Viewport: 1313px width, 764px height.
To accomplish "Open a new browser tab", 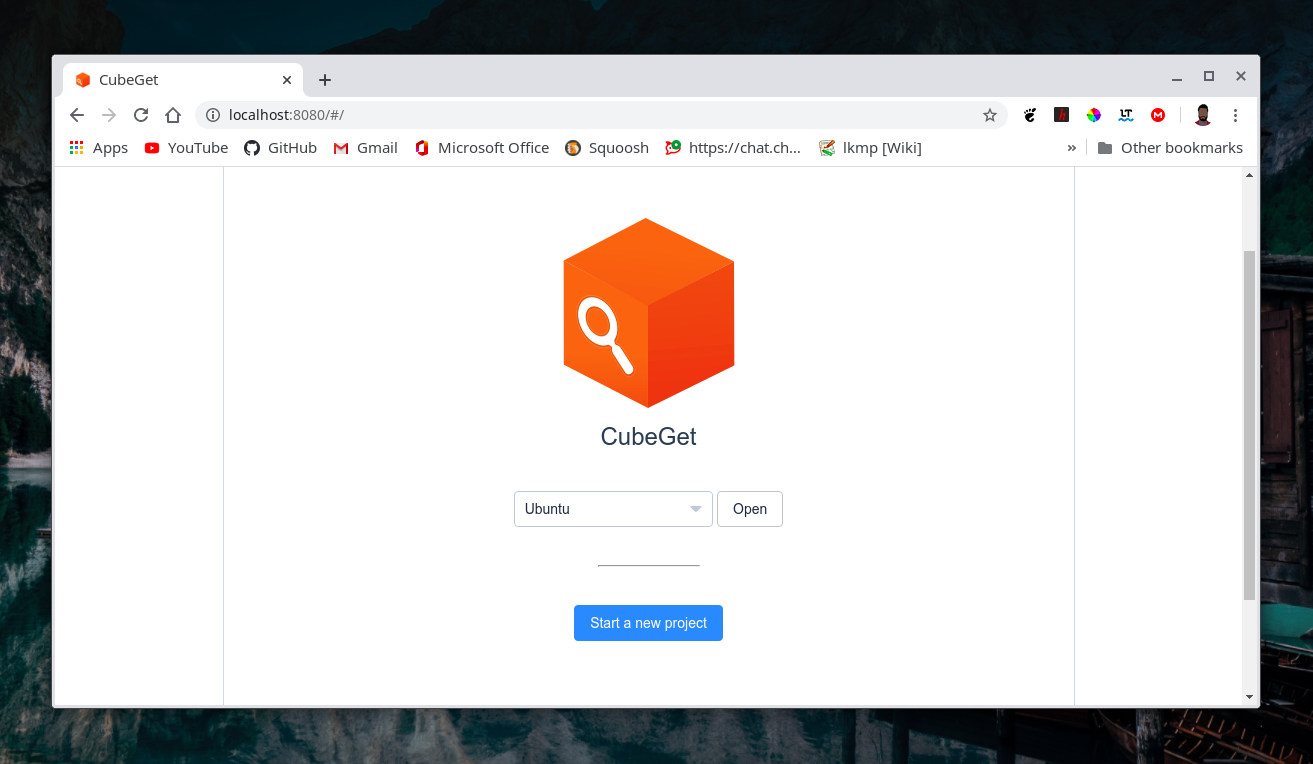I will pyautogui.click(x=325, y=80).
